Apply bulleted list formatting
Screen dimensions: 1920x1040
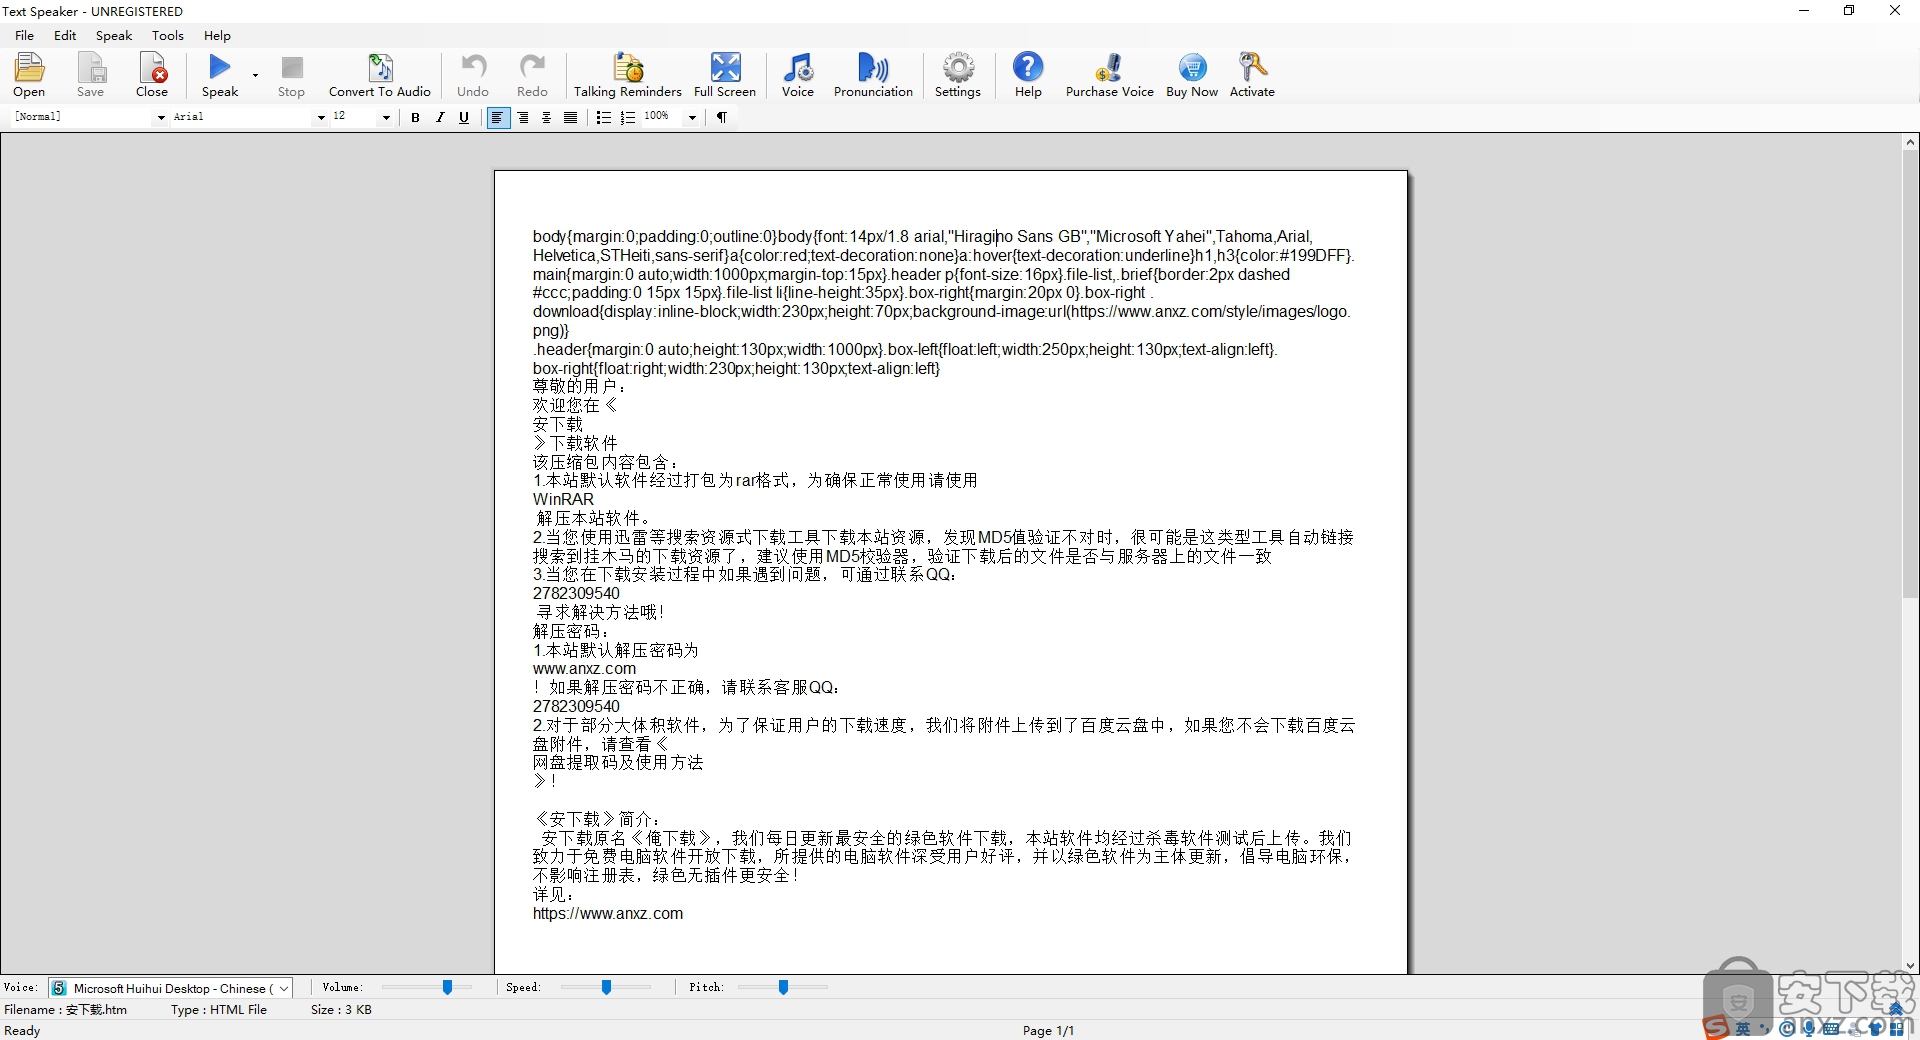tap(603, 117)
